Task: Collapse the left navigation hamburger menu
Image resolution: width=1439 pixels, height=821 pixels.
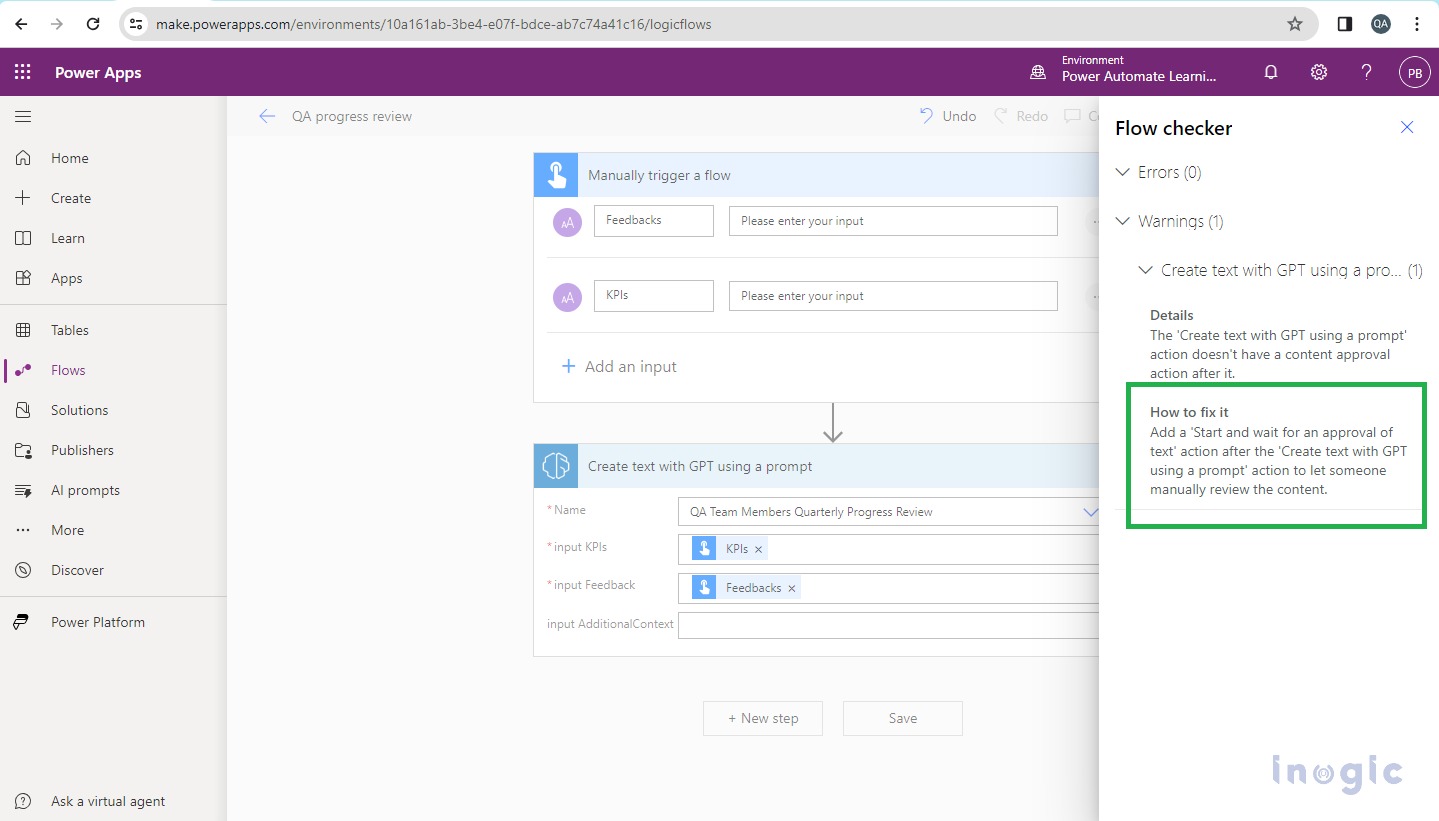Action: coord(22,117)
